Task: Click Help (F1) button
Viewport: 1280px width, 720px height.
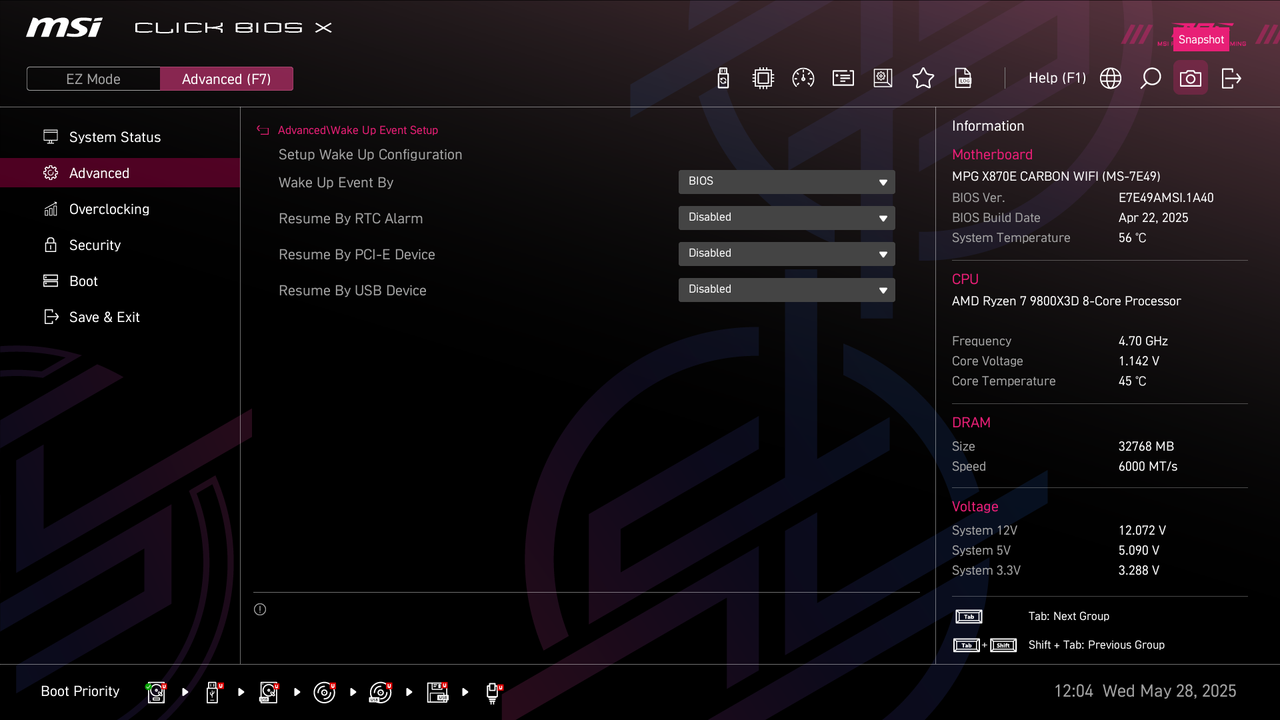Action: click(x=1057, y=78)
